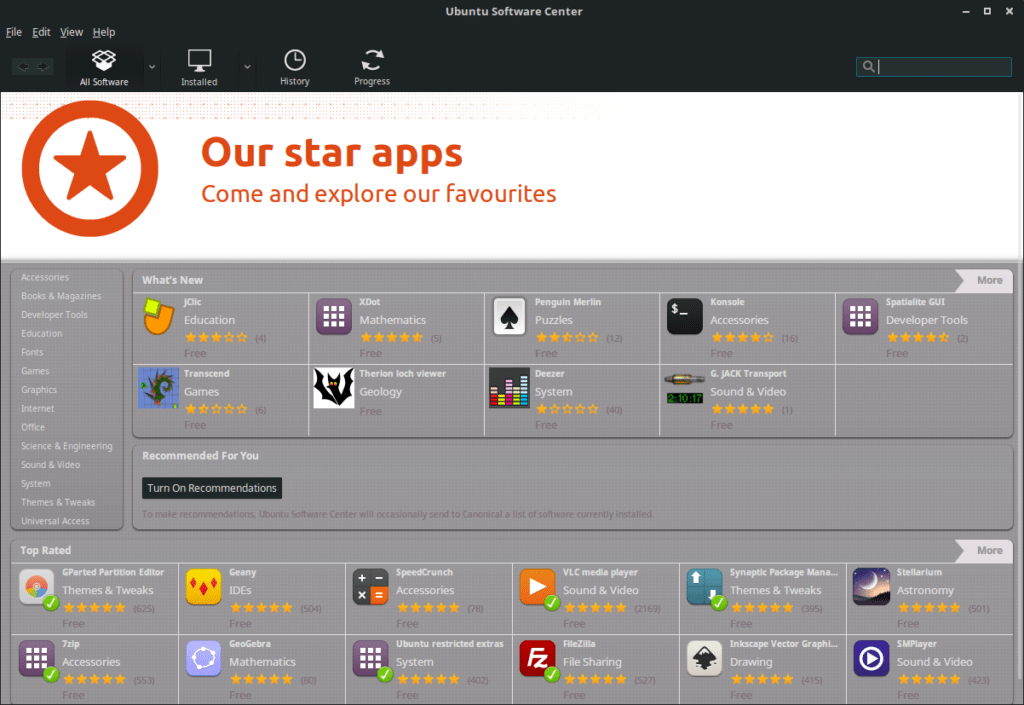Show Installed software list

point(199,67)
